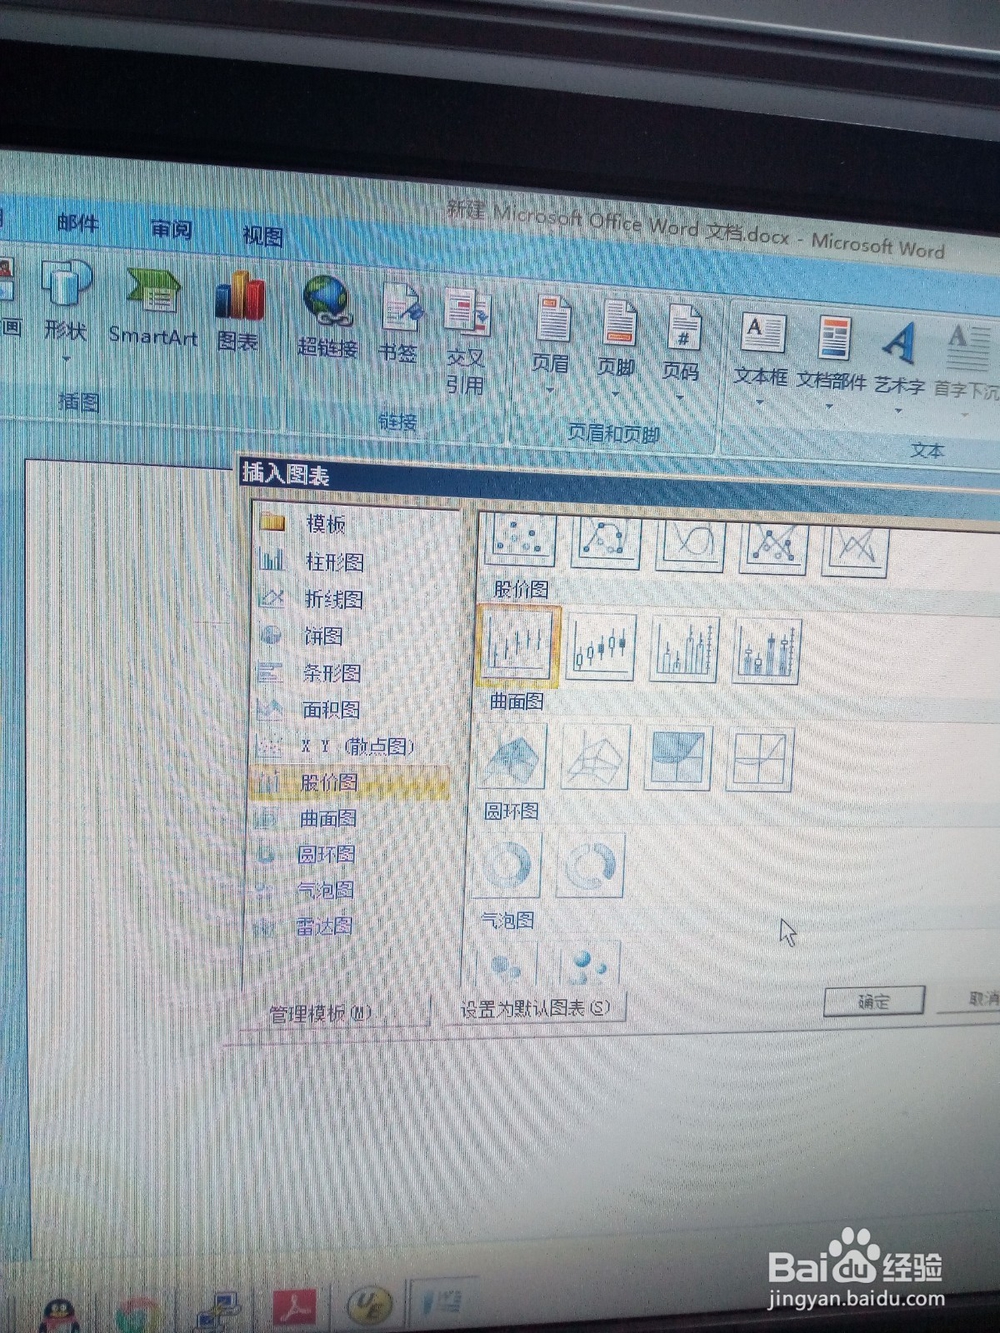Select Bubble chart (气泡图) category
Screen dimensions: 1000x1333
(348, 890)
